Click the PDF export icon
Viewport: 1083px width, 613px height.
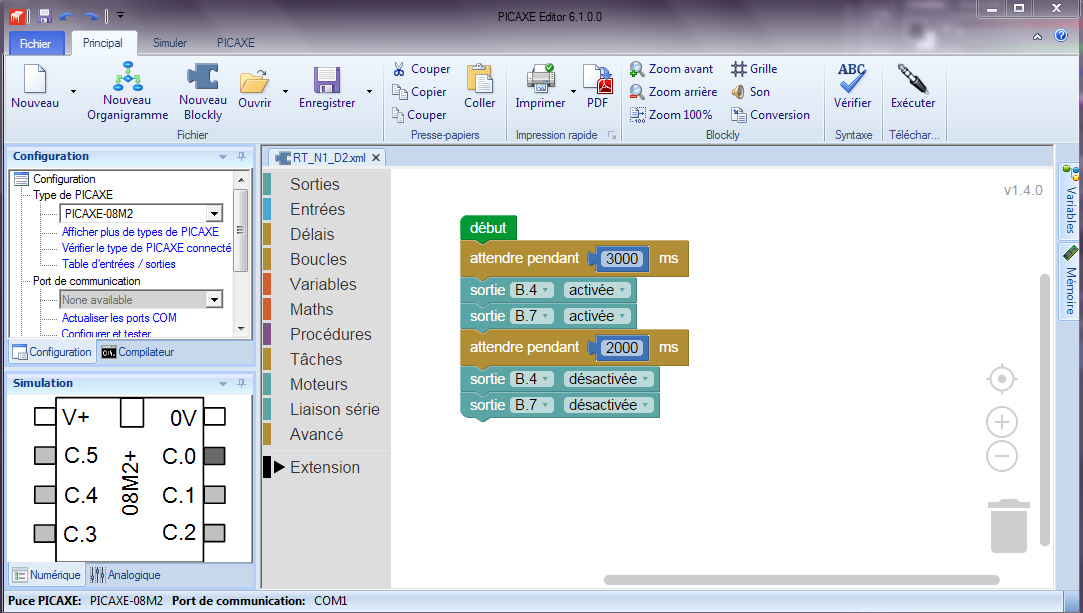597,77
